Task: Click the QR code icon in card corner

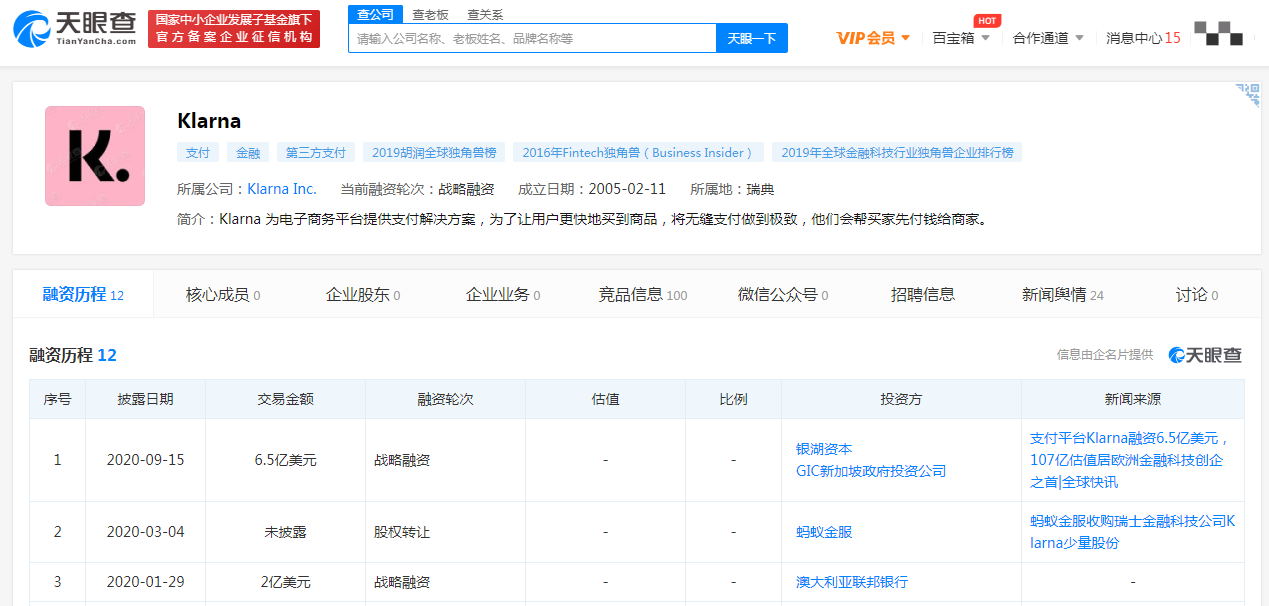Action: point(1247,95)
